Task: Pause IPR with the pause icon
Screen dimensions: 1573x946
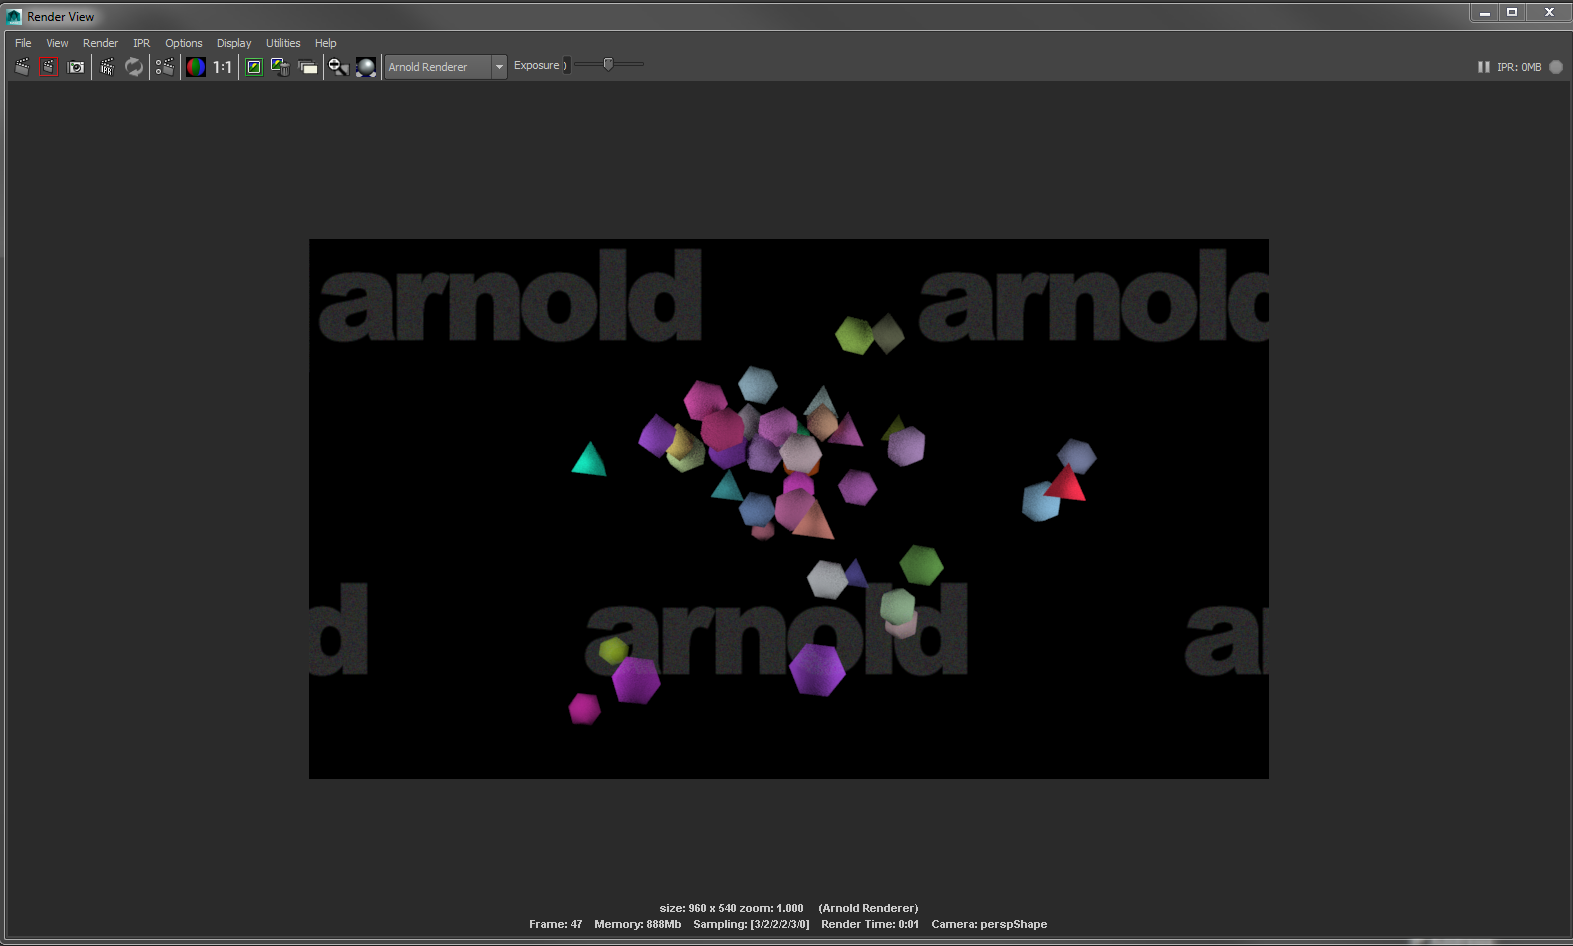Action: (x=1484, y=67)
